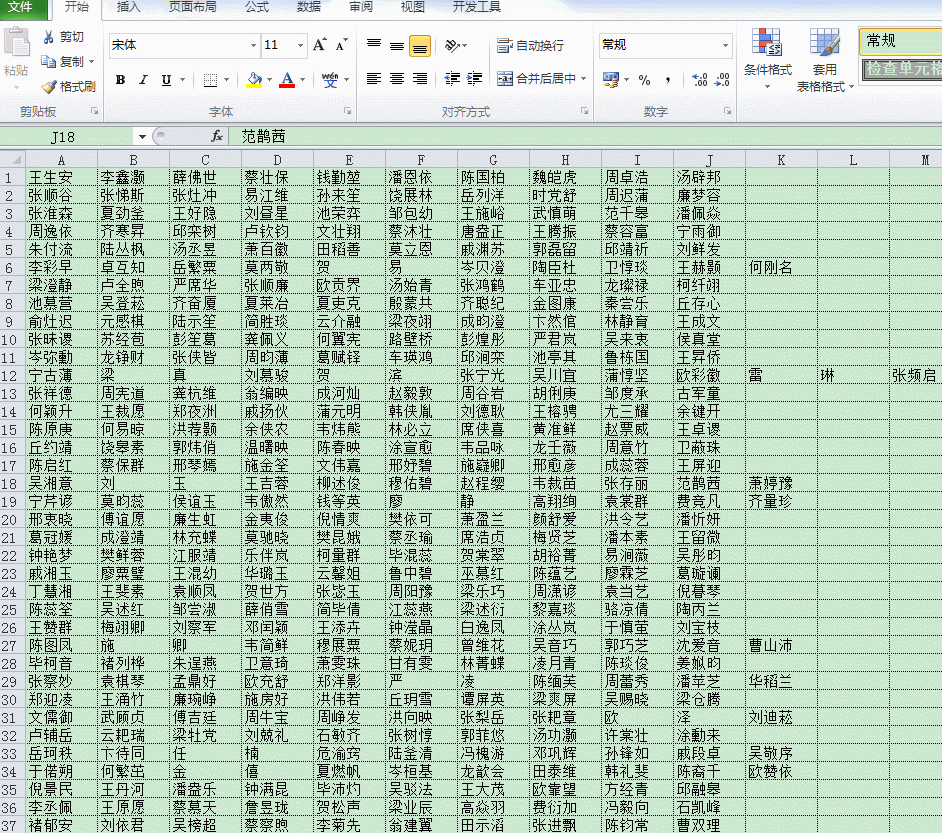Open Number (数字) group dialog launcher

pyautogui.click(x=728, y=111)
